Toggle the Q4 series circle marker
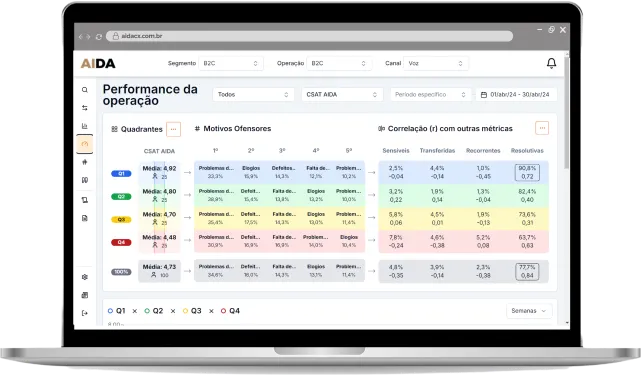Viewport: 641px width, 375px height. pyautogui.click(x=223, y=311)
